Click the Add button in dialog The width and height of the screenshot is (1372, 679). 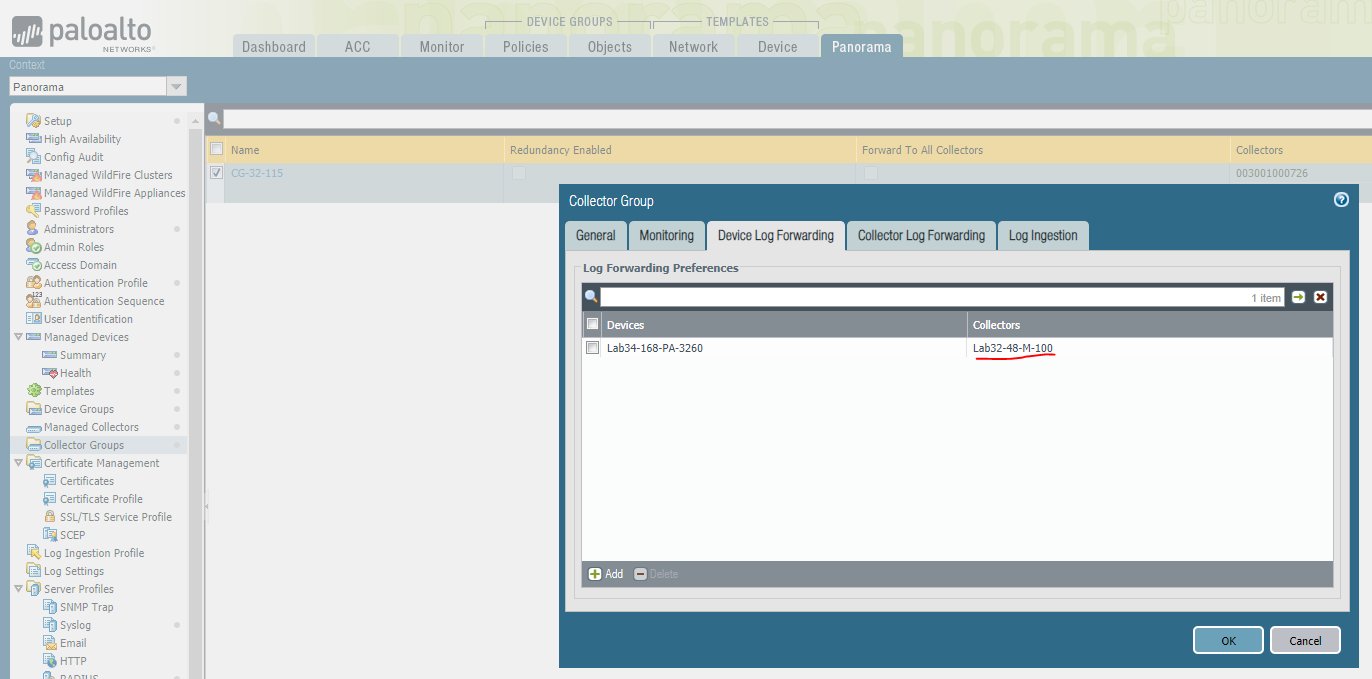606,574
